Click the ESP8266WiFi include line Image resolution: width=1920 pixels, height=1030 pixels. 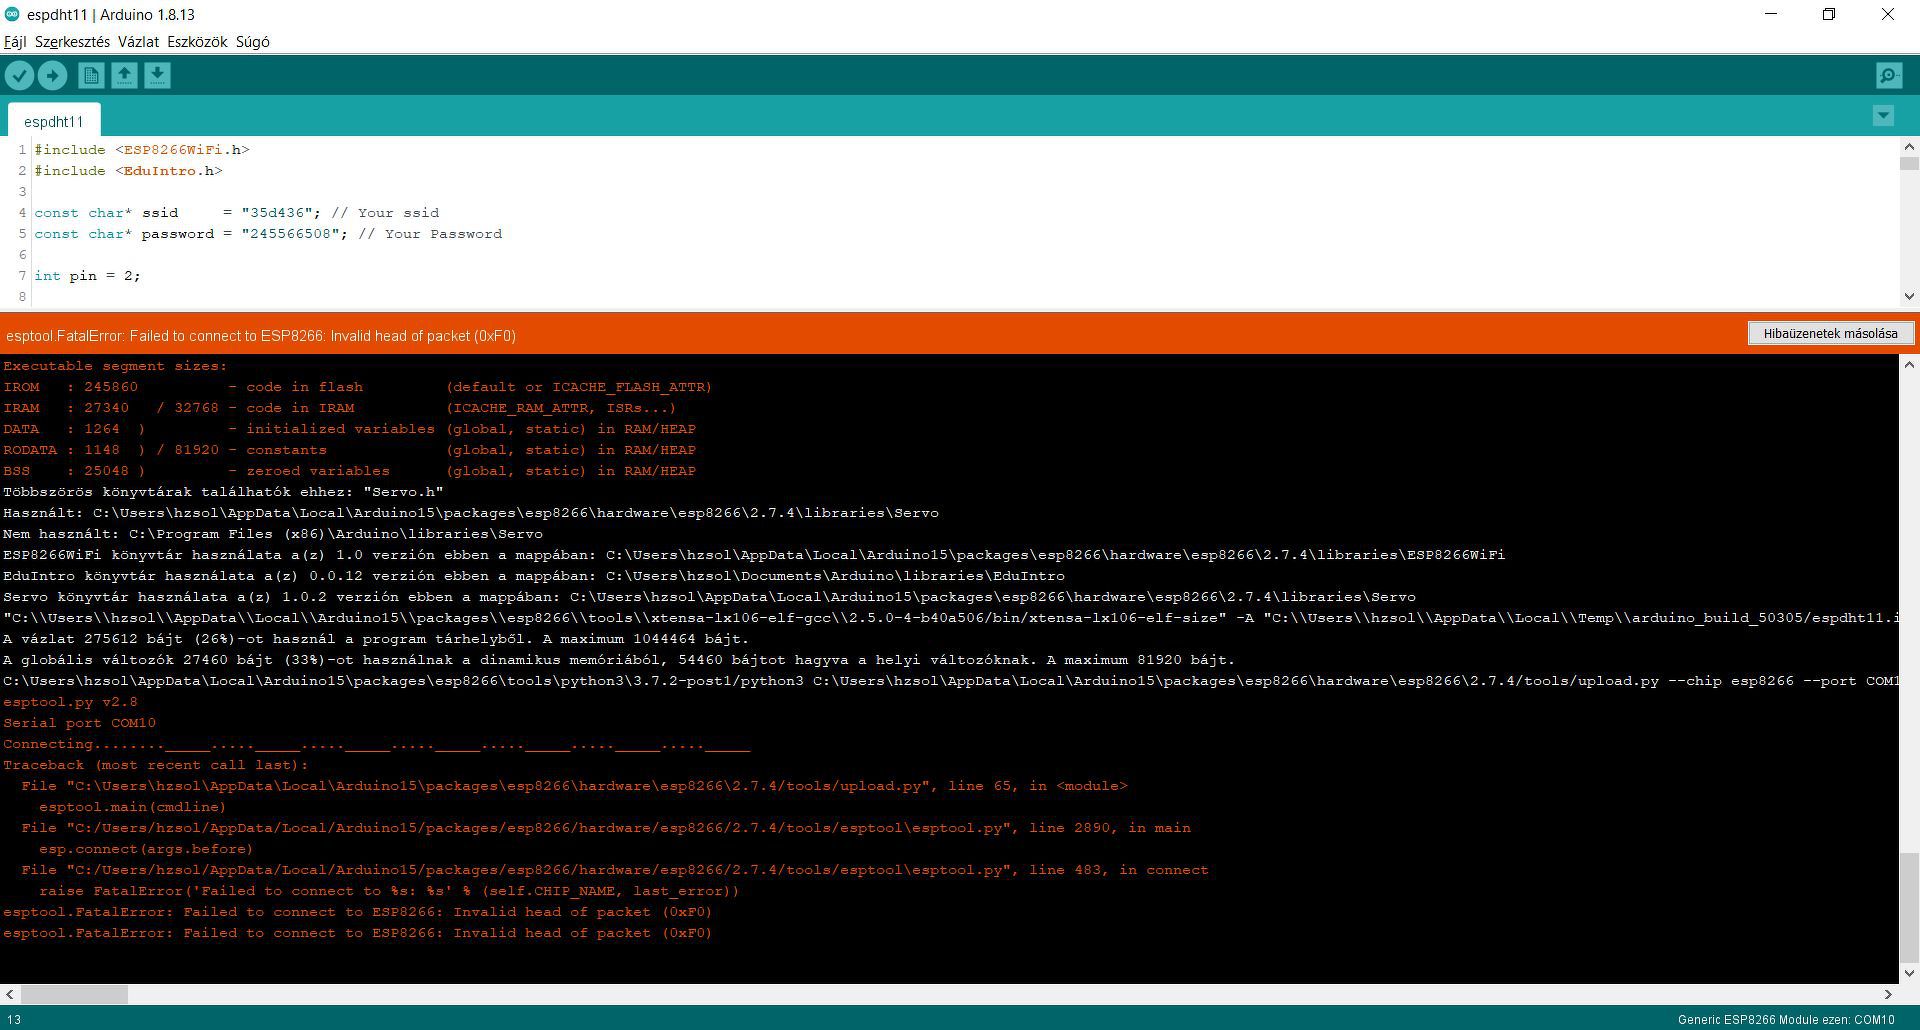coord(142,150)
